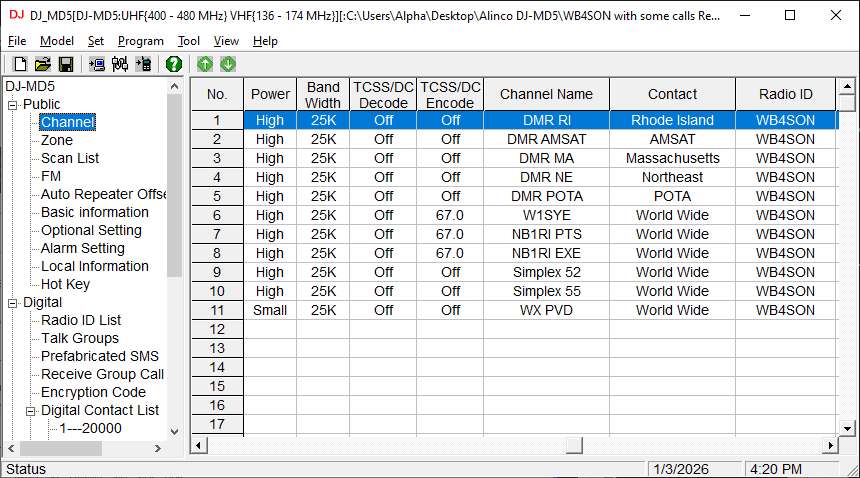
Task: Click the New file toolbar icon
Action: [19, 64]
